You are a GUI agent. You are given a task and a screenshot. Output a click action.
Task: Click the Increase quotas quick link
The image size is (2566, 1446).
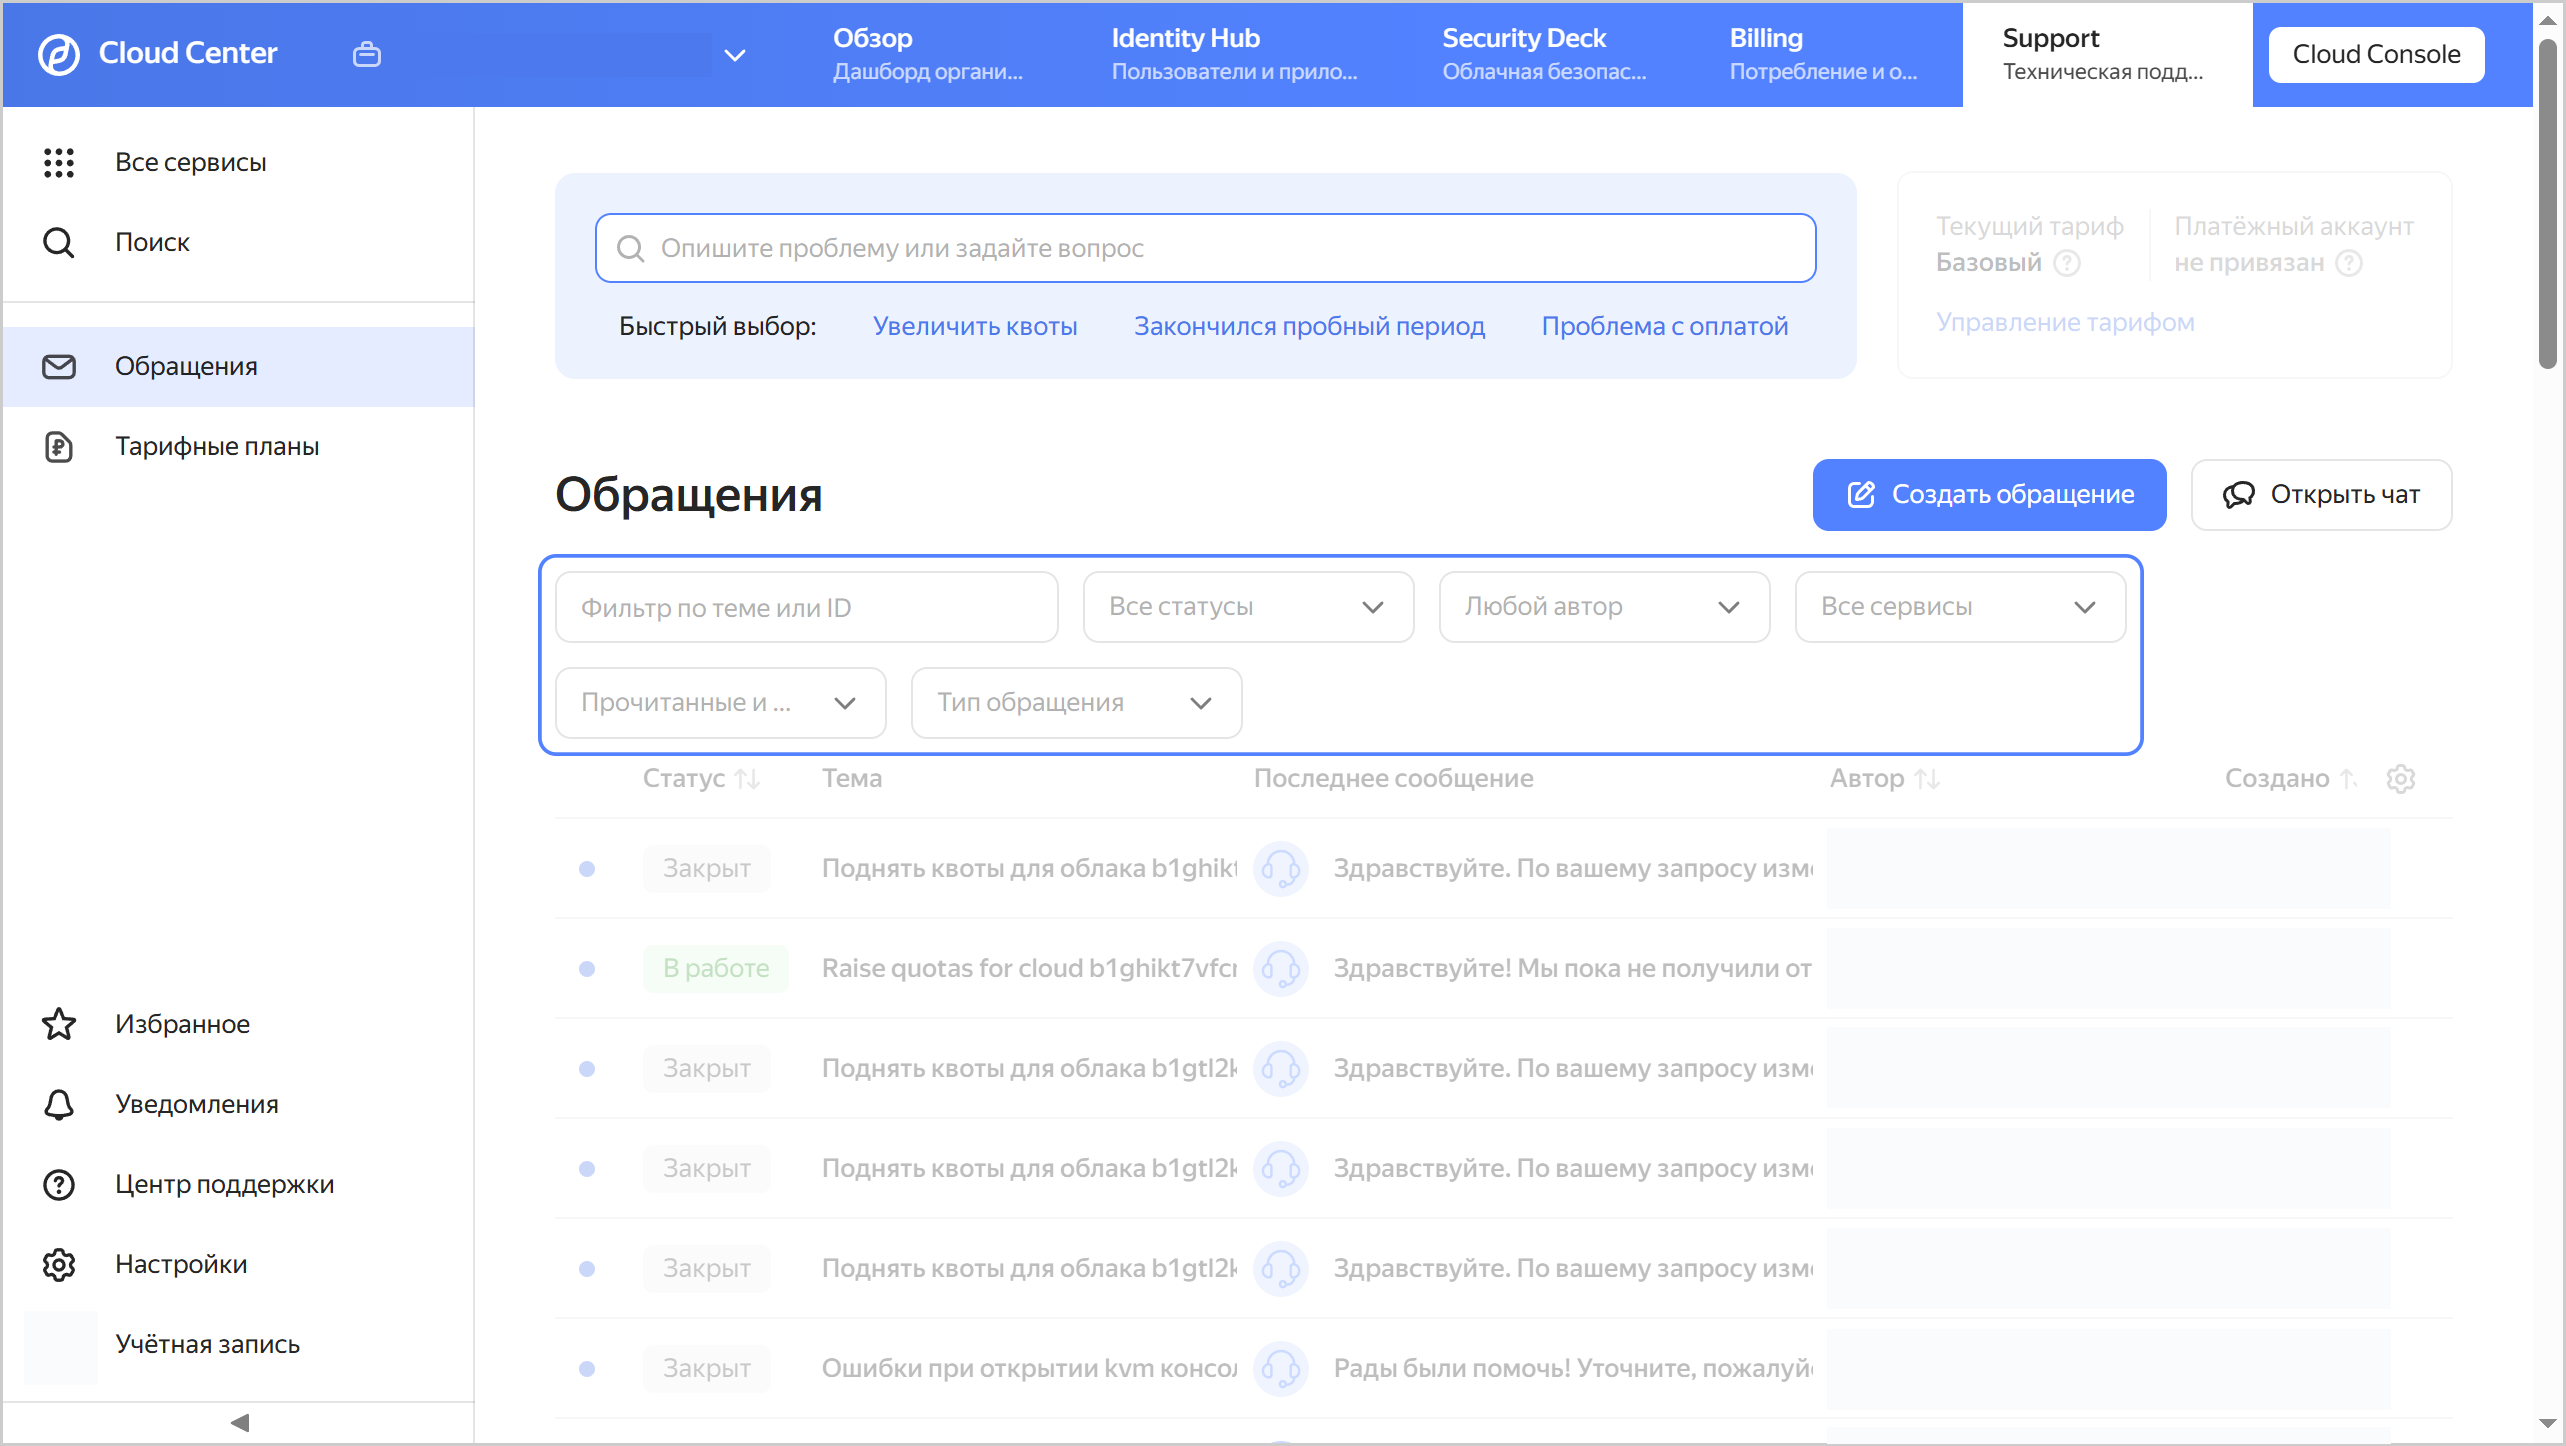coord(974,326)
